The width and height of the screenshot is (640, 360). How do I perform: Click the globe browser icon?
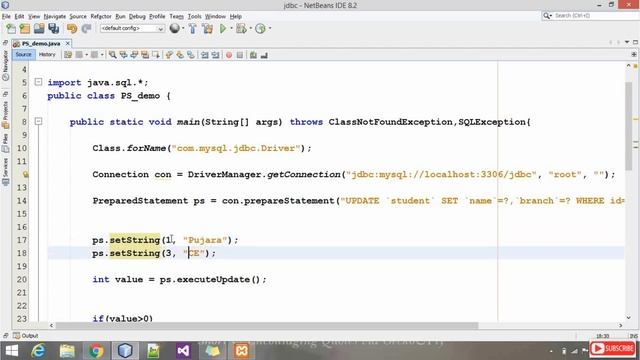tap(174, 28)
